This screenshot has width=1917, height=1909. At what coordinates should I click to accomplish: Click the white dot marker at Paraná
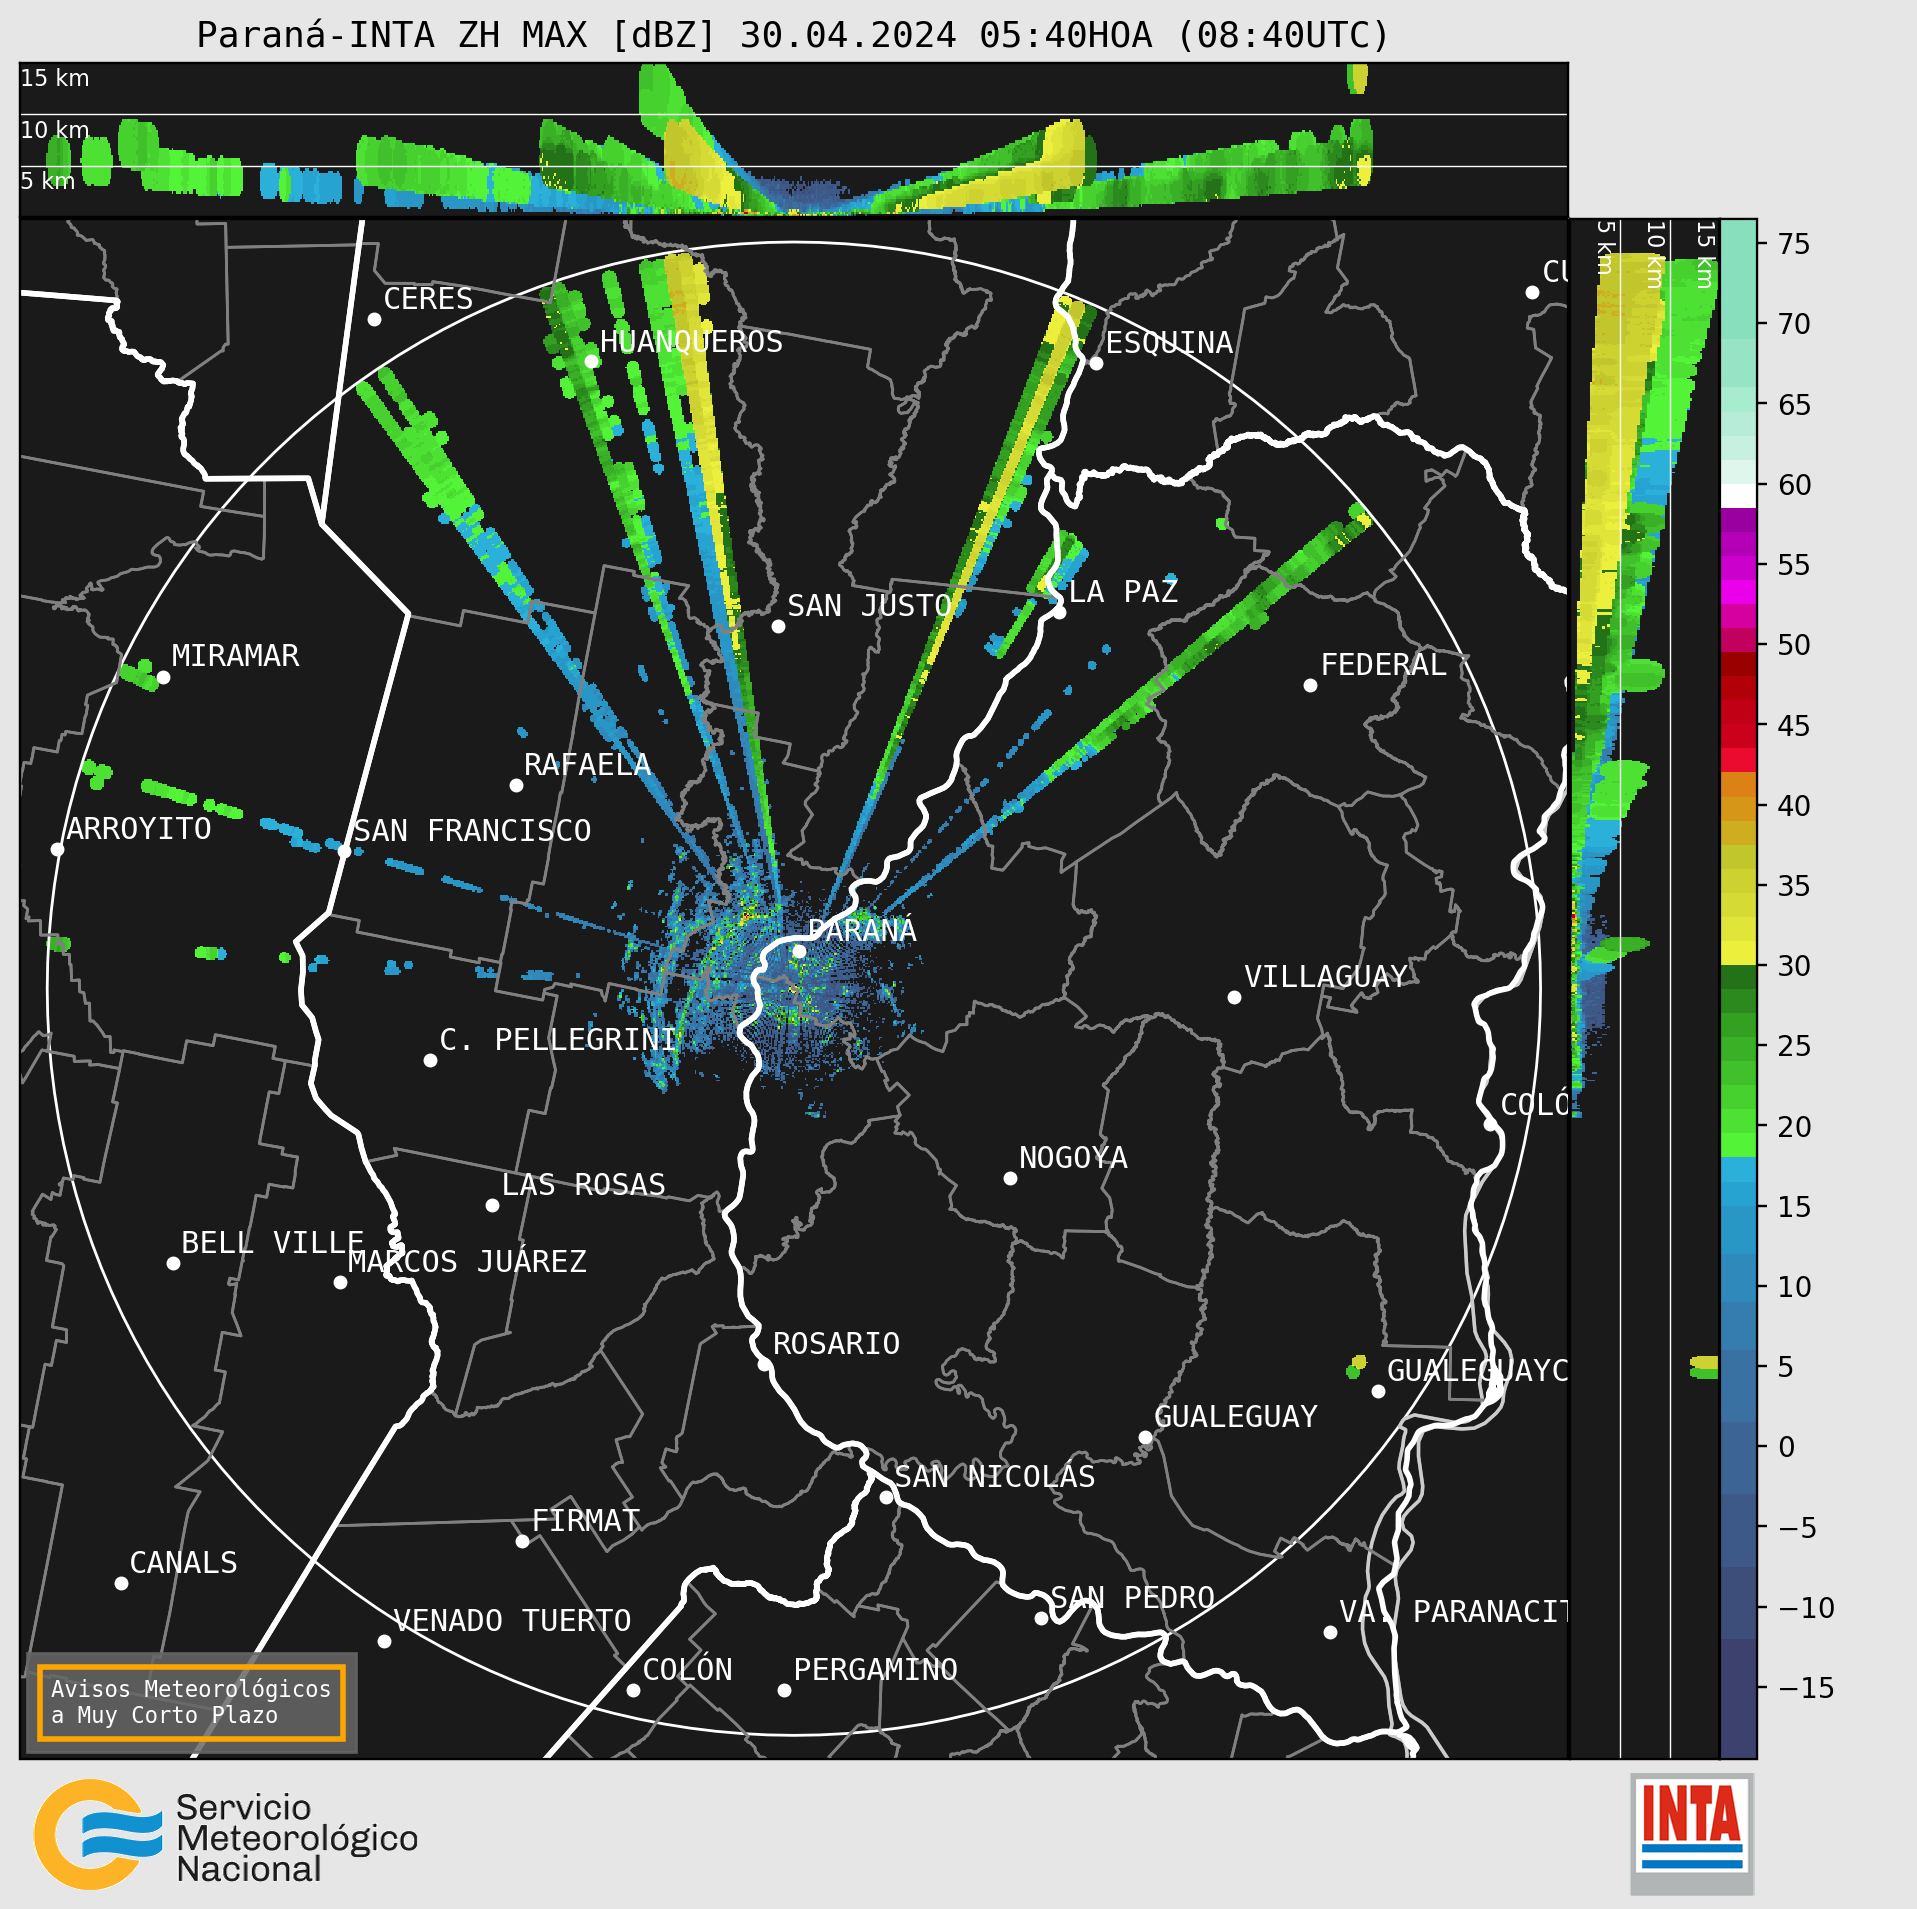(799, 951)
